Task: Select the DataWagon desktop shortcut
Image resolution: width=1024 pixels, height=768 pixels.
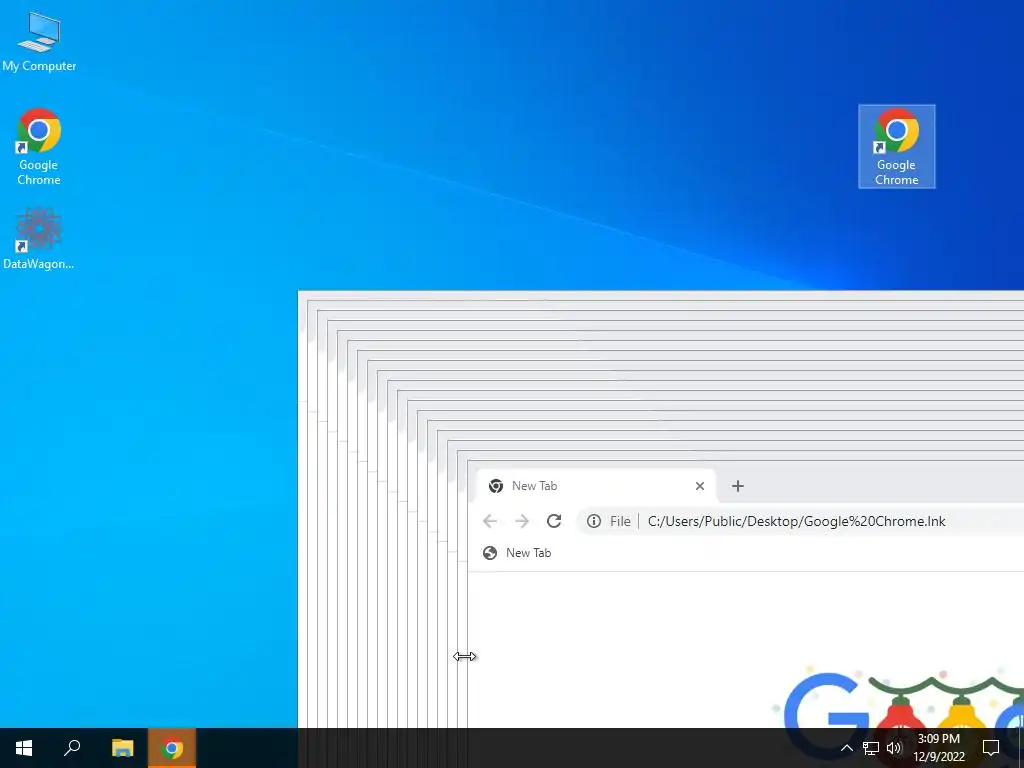Action: 39,238
